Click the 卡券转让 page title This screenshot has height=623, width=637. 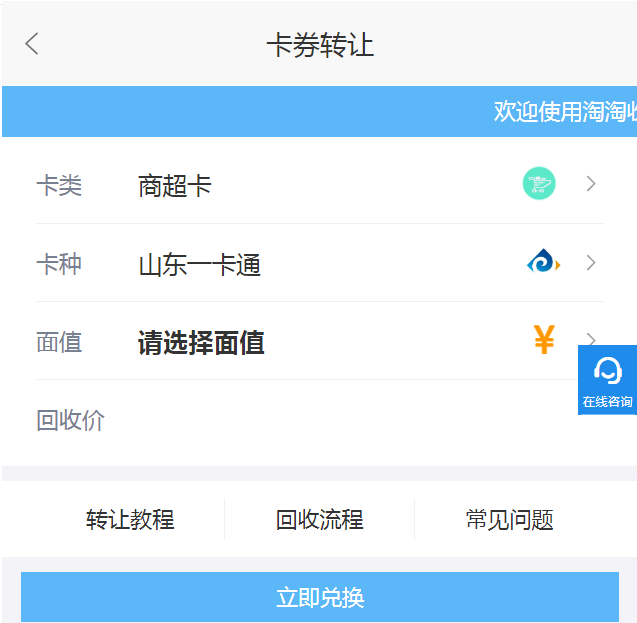(319, 45)
